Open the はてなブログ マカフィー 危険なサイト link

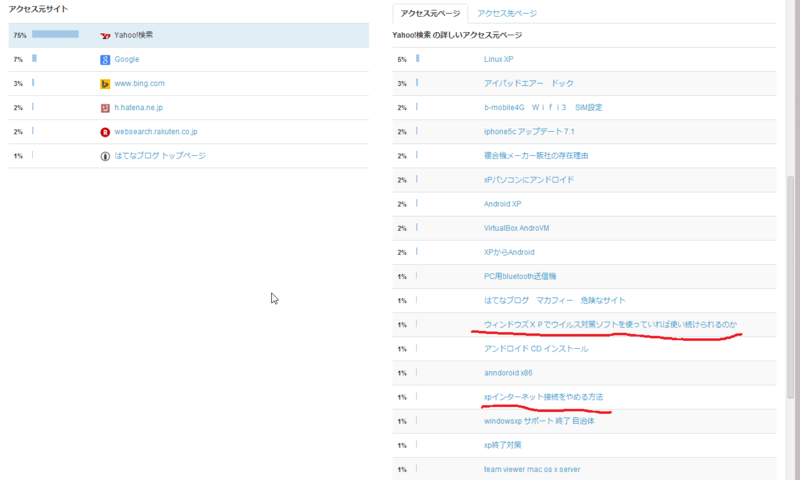pos(554,300)
